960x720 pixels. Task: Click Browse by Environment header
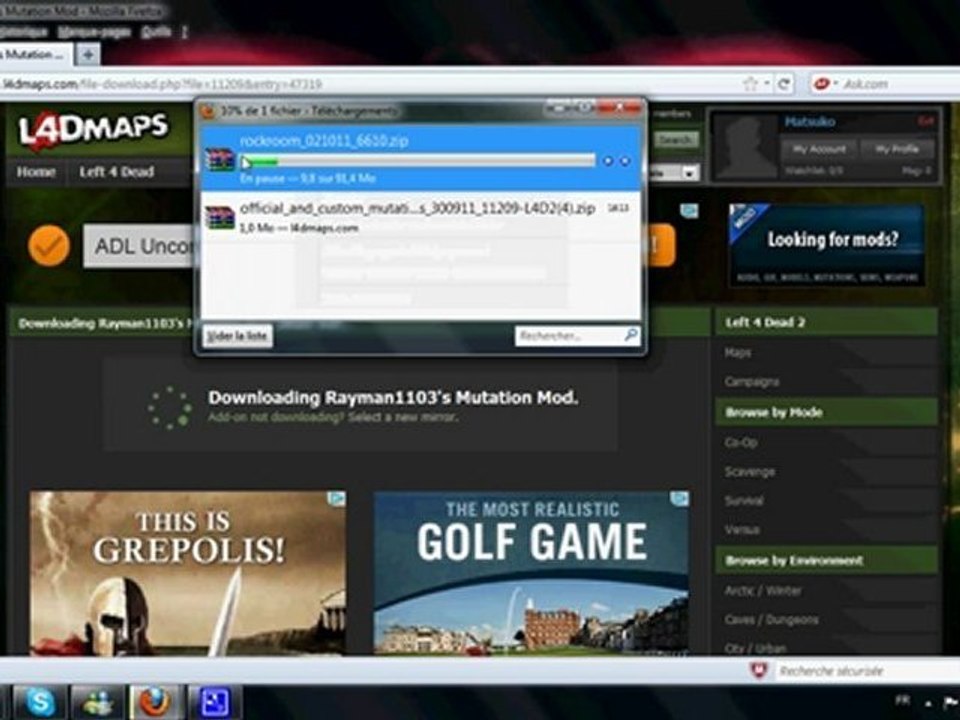pos(826,560)
